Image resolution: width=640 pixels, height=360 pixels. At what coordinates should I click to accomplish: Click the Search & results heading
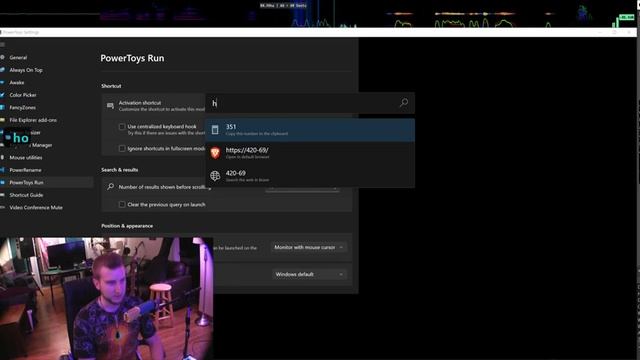coord(120,170)
